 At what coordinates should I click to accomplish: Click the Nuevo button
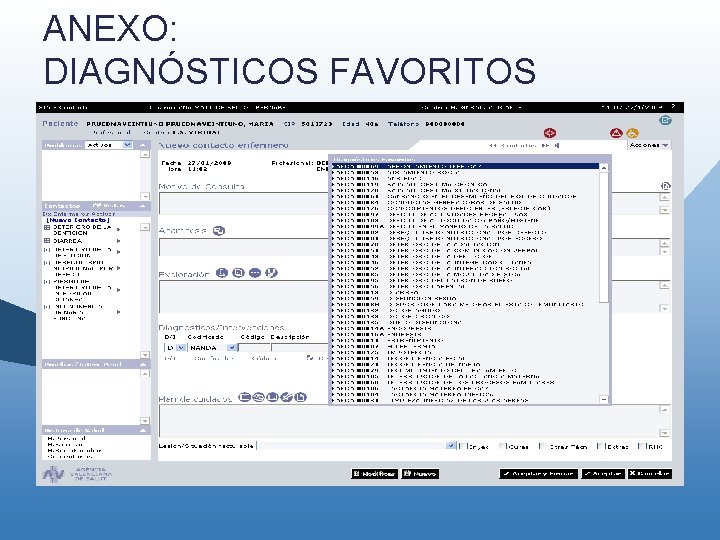[420, 473]
